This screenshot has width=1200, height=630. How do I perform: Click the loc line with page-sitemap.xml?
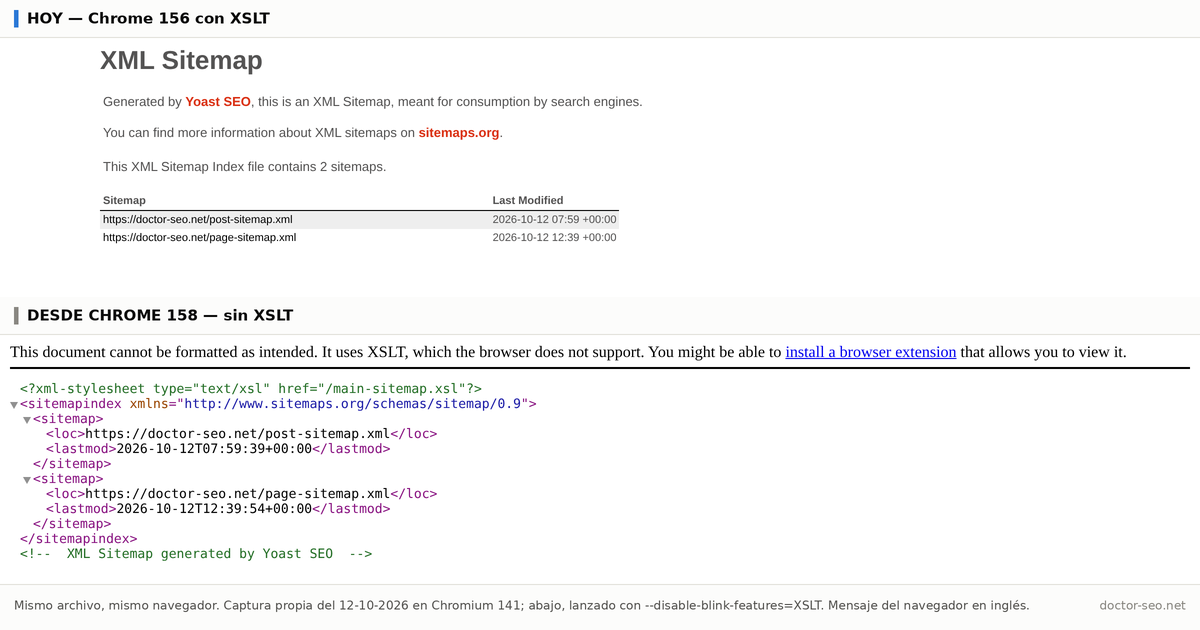tap(241, 494)
